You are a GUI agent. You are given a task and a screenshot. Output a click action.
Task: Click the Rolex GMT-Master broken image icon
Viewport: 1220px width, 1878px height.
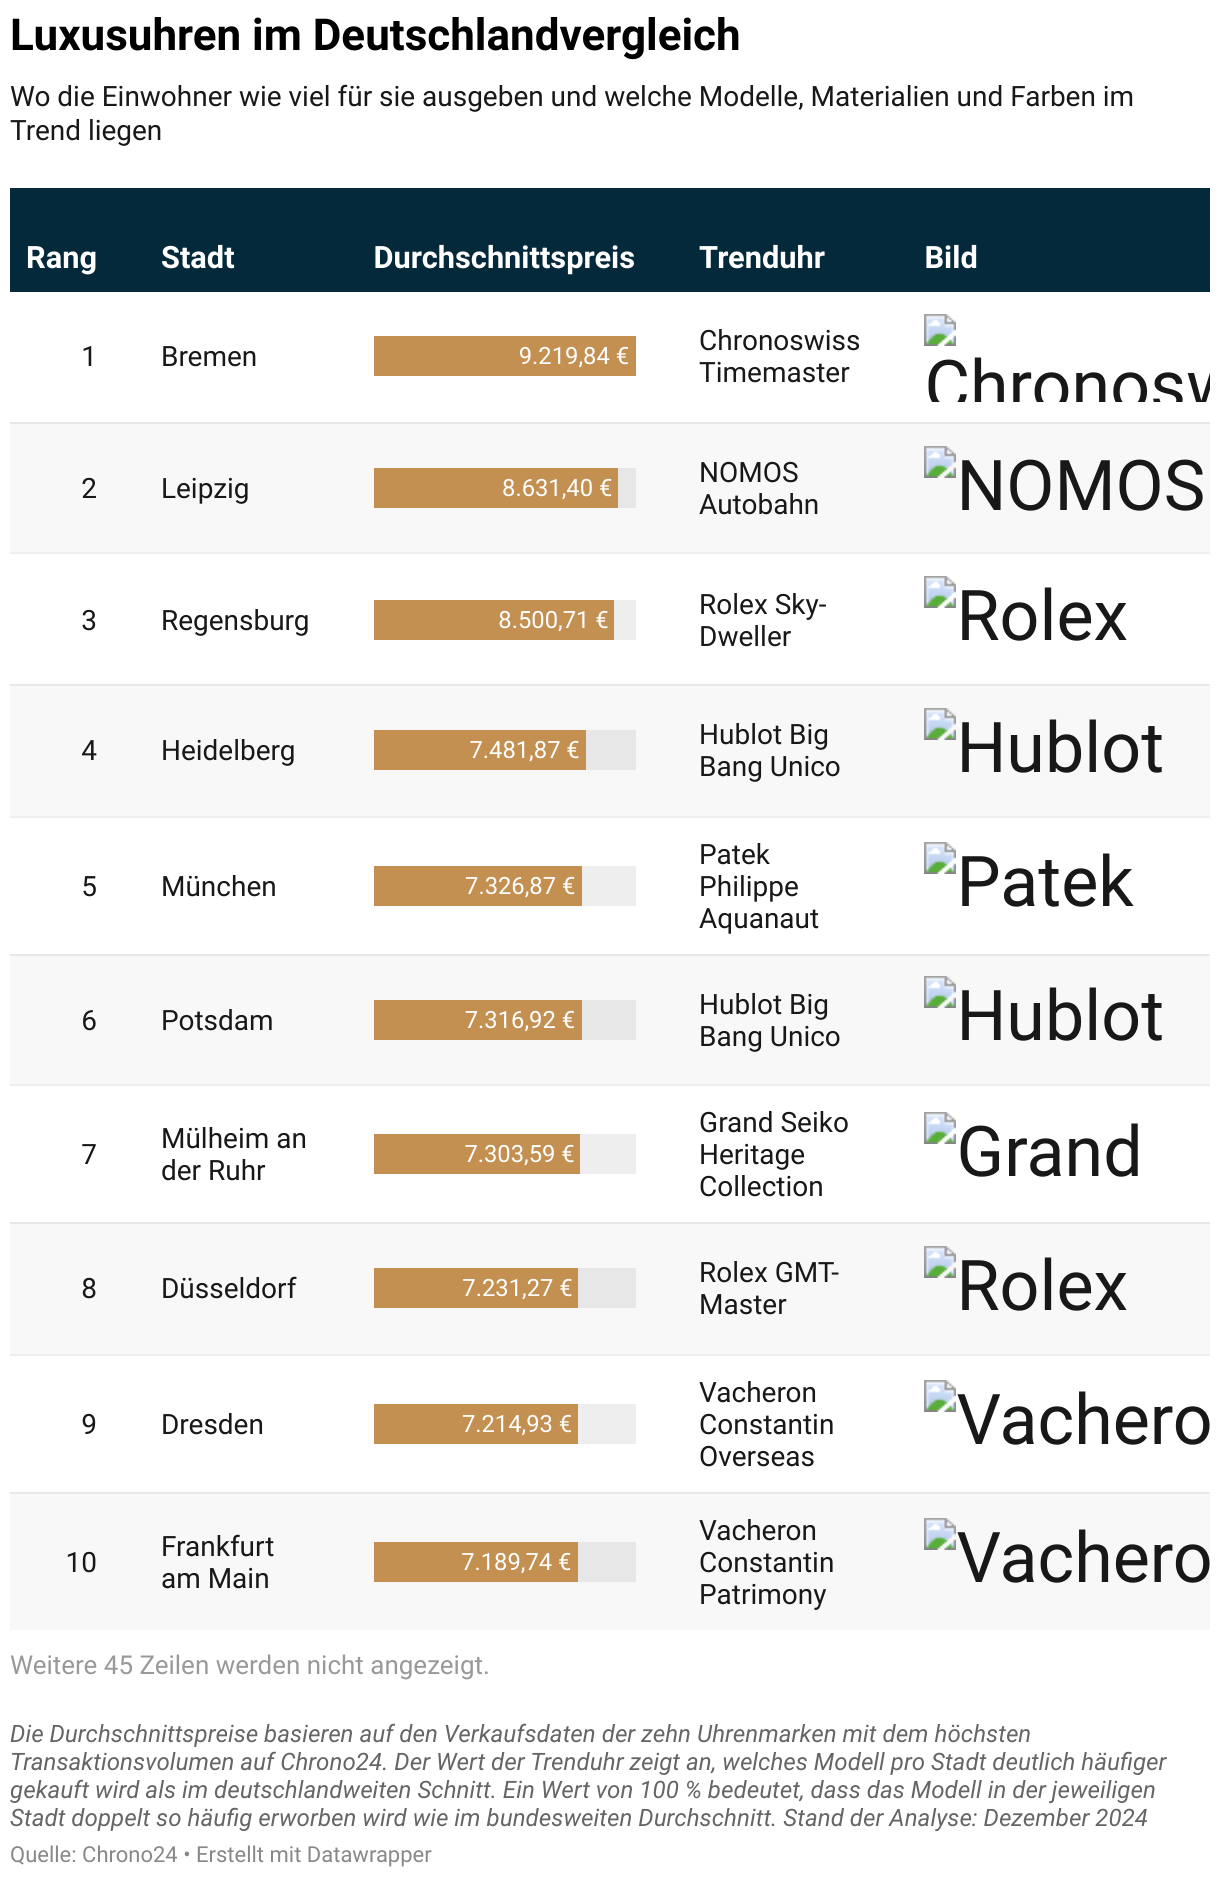[940, 1262]
